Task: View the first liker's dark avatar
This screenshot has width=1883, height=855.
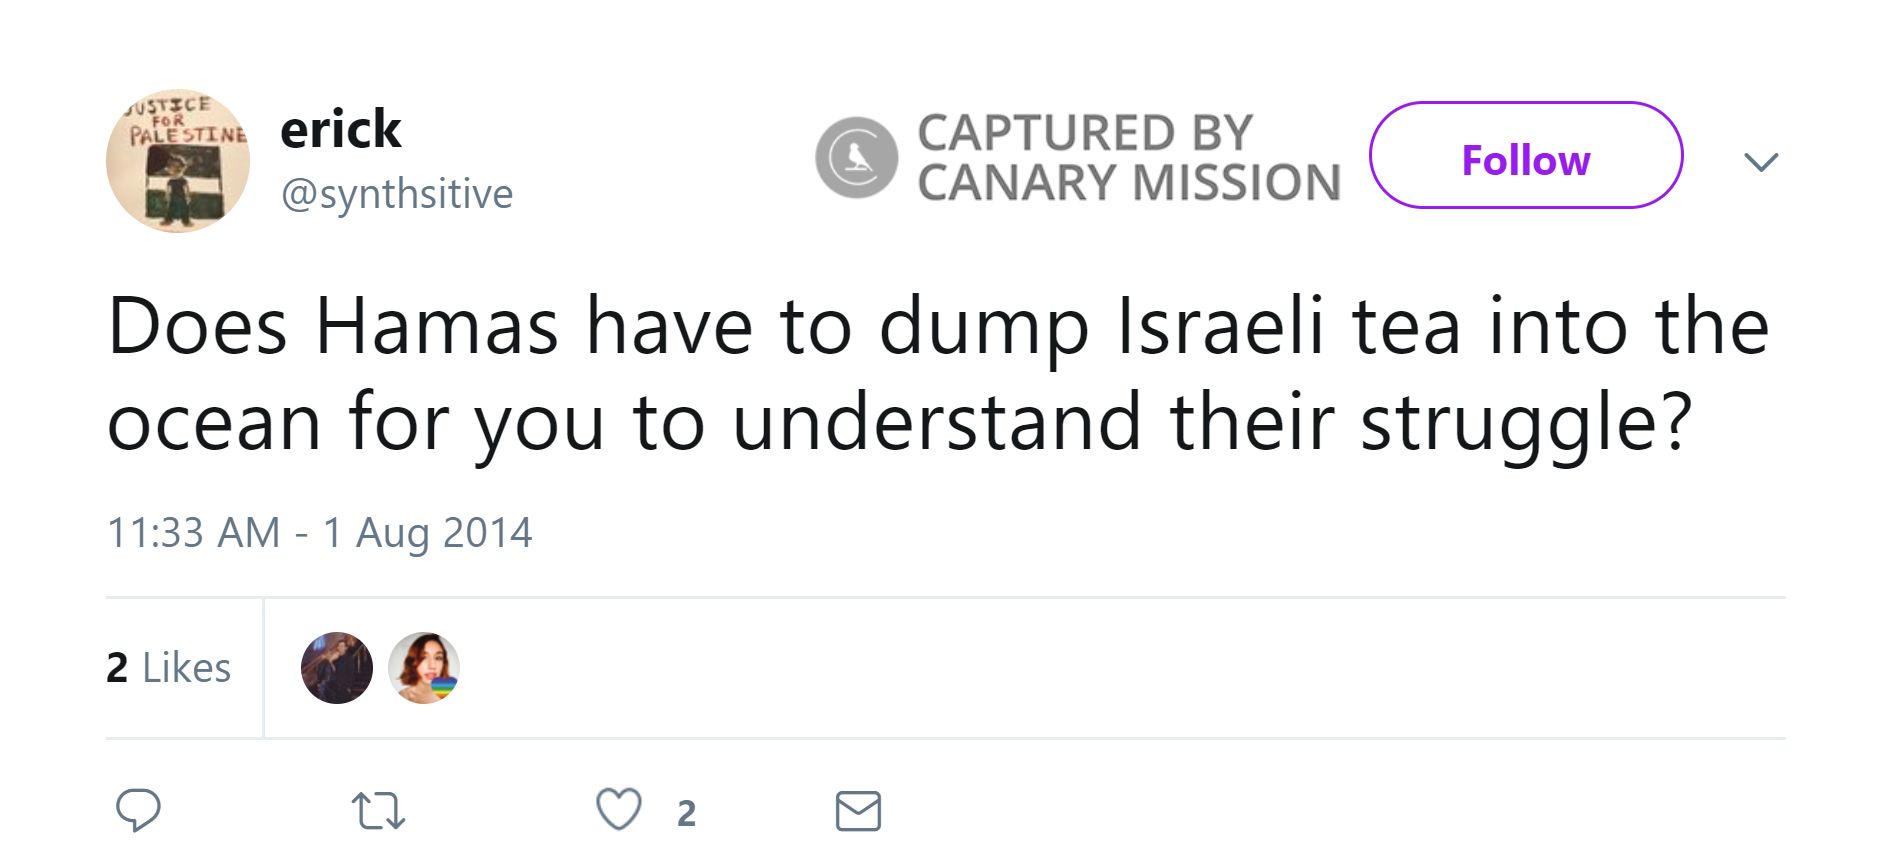Action: 337,668
